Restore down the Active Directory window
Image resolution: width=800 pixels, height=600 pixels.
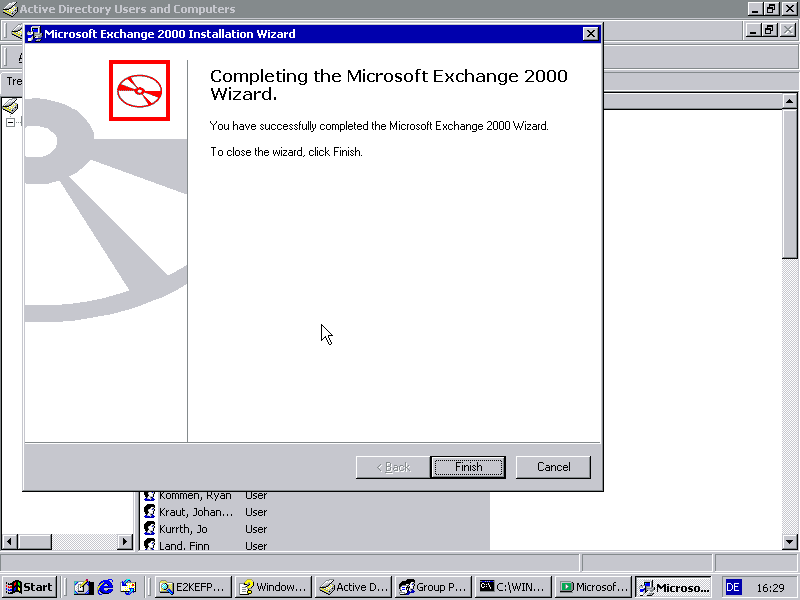[x=771, y=9]
